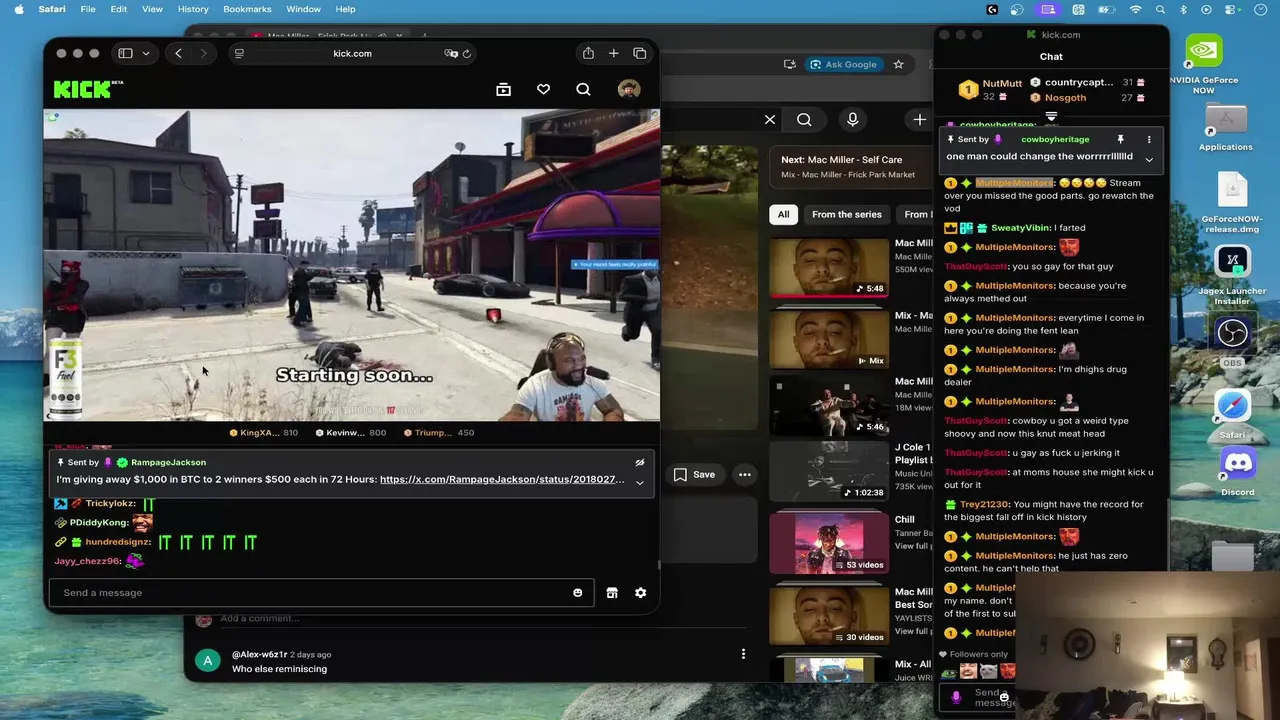Open the Kick browse/clips icon in header
The image size is (1280, 720).
(503, 89)
